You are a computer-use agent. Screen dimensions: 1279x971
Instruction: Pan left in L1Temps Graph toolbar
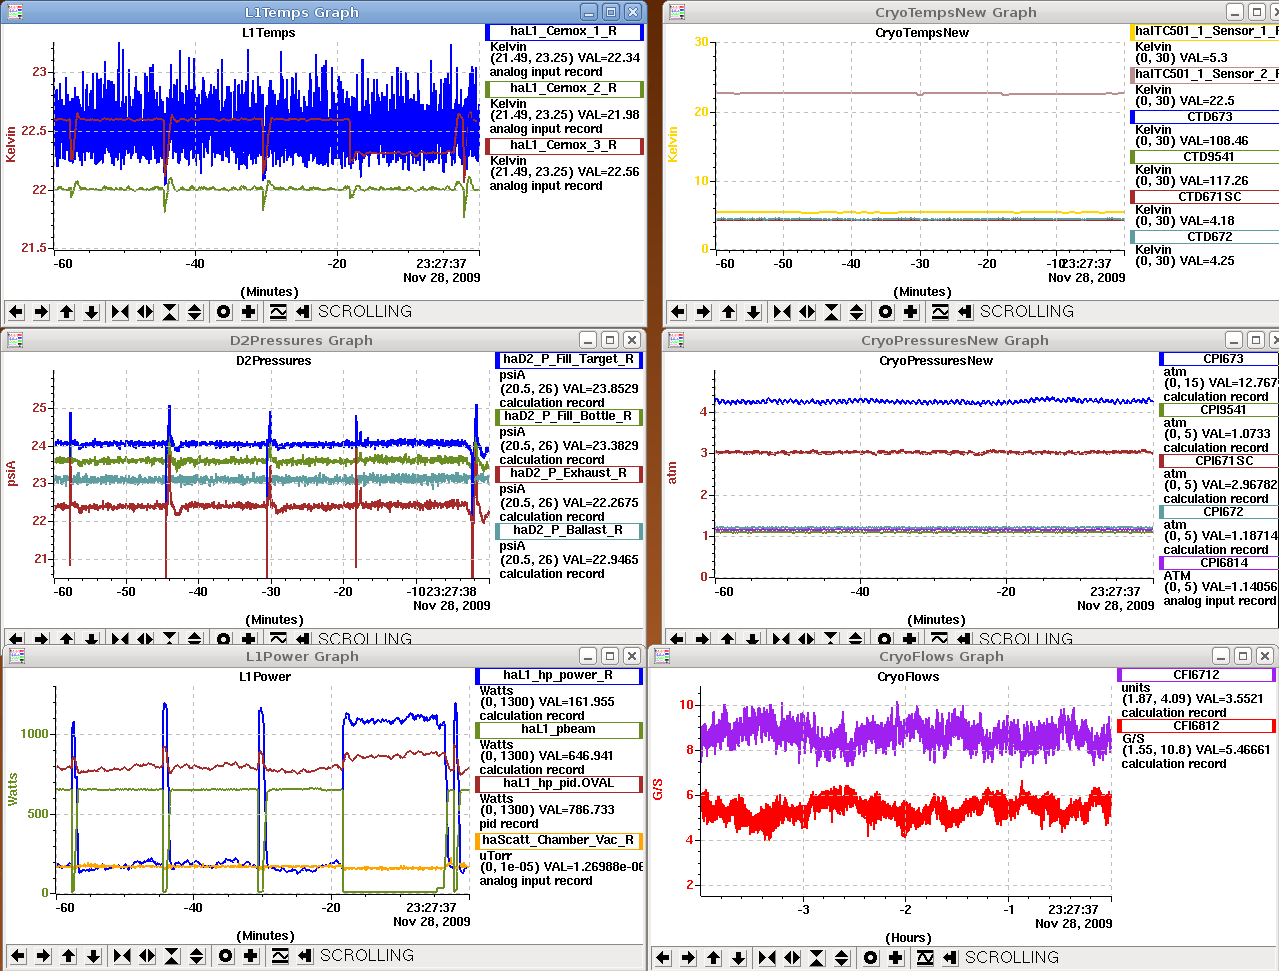[x=16, y=312]
